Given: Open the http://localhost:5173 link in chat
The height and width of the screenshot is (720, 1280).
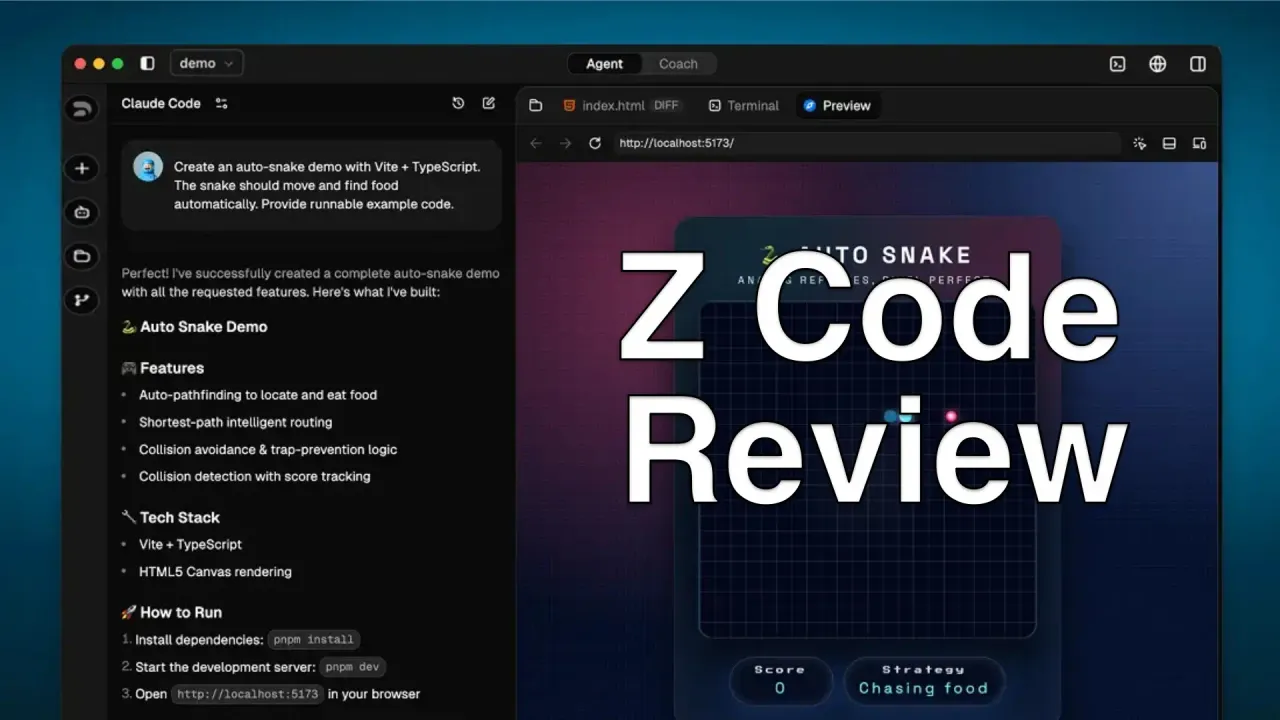Looking at the screenshot, I should pyautogui.click(x=246, y=693).
